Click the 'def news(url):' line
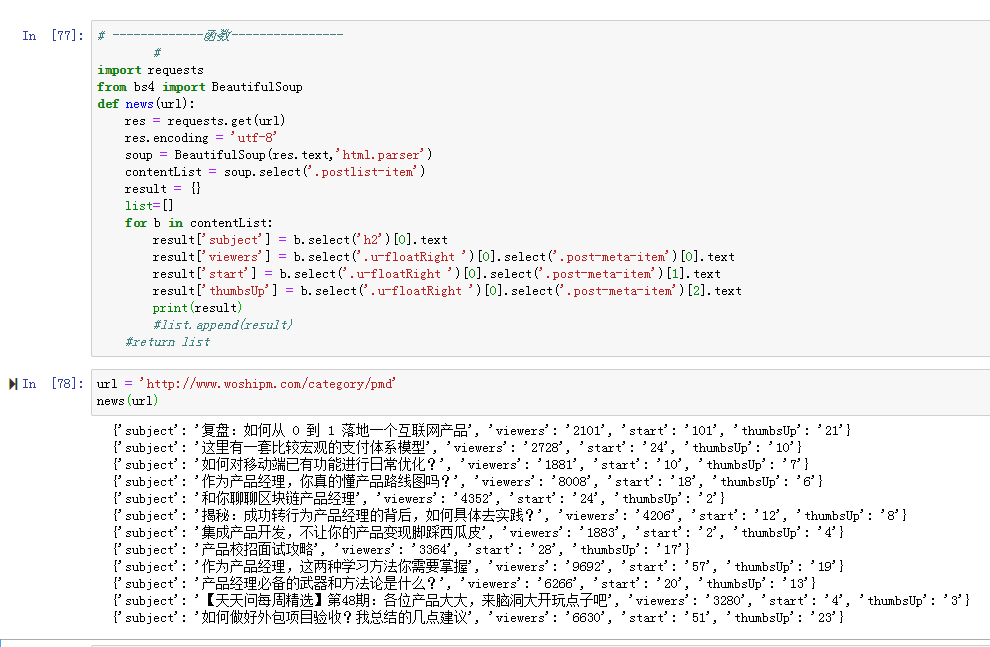Viewport: 990px width, 647px height. click(146, 104)
